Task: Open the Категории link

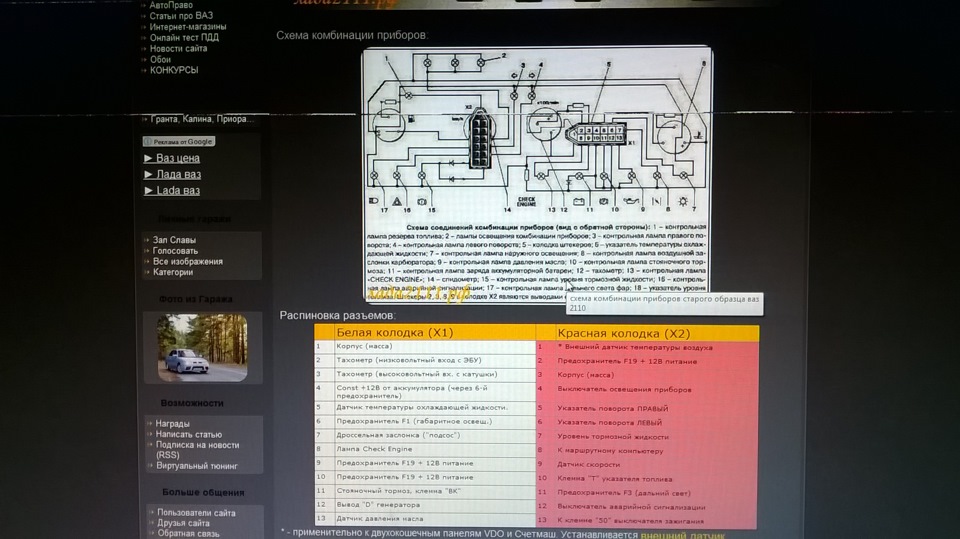Action: [173, 273]
